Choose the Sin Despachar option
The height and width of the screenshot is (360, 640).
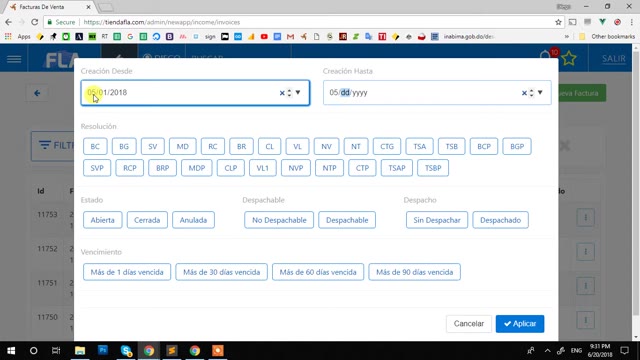click(437, 220)
